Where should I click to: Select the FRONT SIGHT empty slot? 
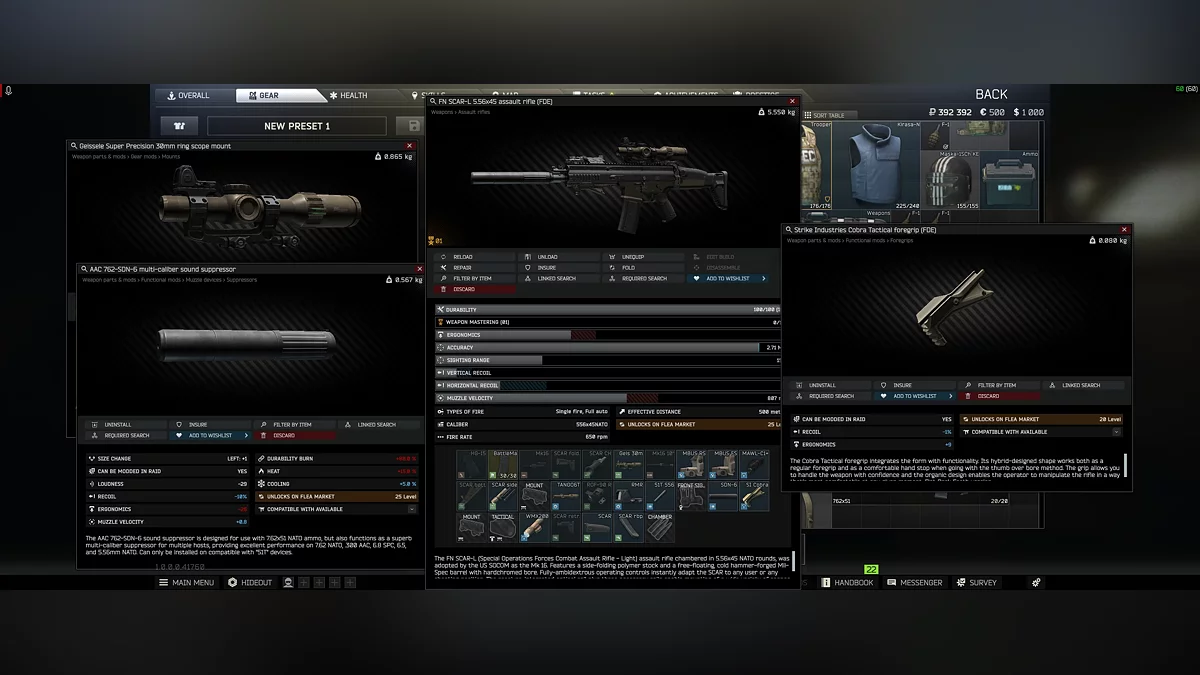pos(692,496)
